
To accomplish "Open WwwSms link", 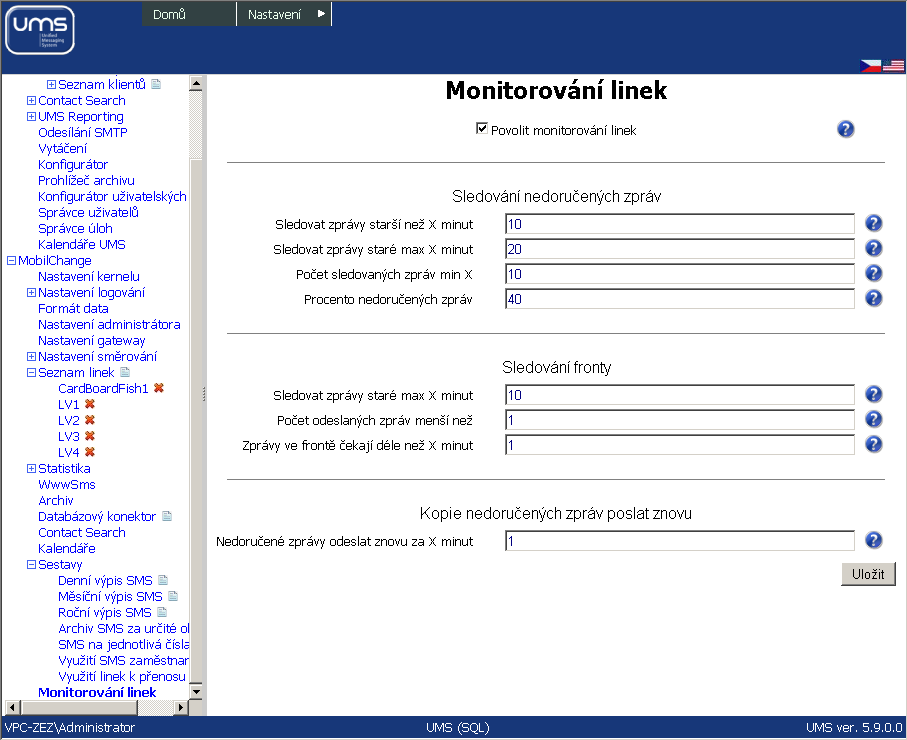I will pos(67,484).
